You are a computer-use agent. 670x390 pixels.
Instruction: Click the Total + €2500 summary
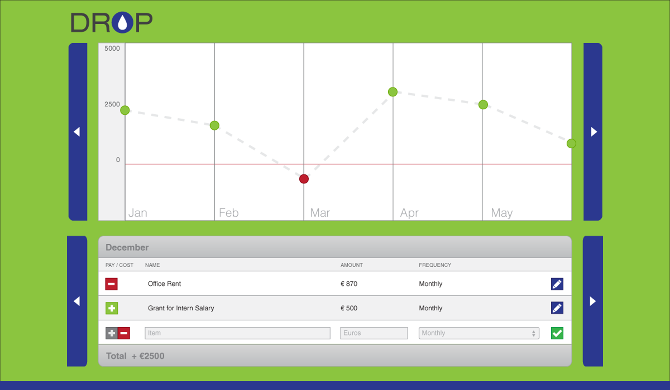pyautogui.click(x=135, y=356)
